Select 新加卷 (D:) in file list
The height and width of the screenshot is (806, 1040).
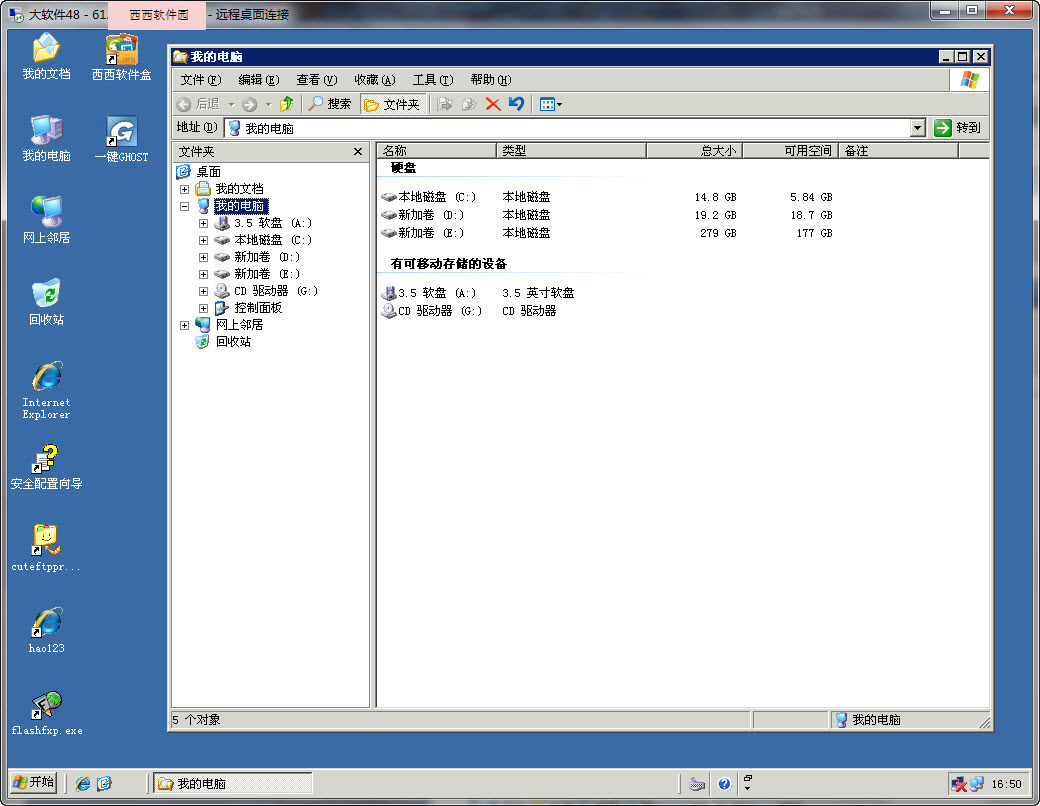click(422, 215)
